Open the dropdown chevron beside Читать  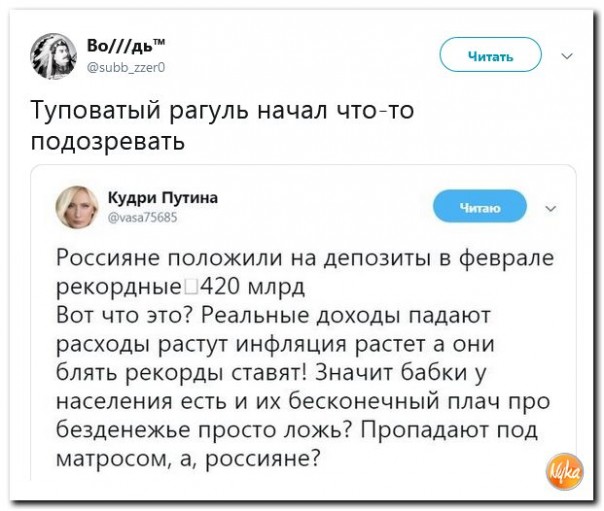pos(569,56)
